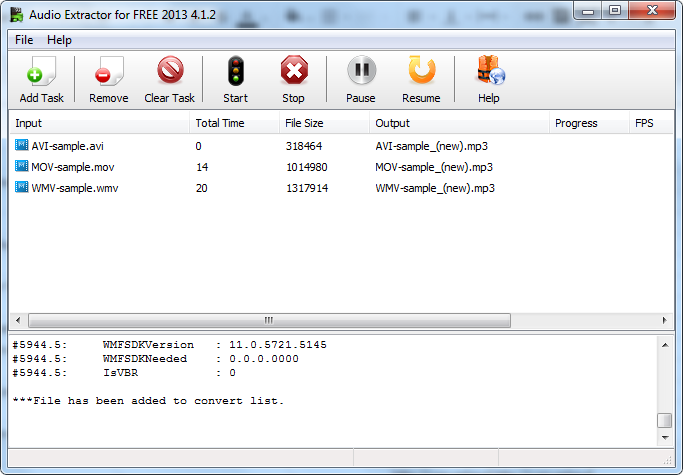
Task: Click the WMFSDKVersion log line
Action: (169, 345)
